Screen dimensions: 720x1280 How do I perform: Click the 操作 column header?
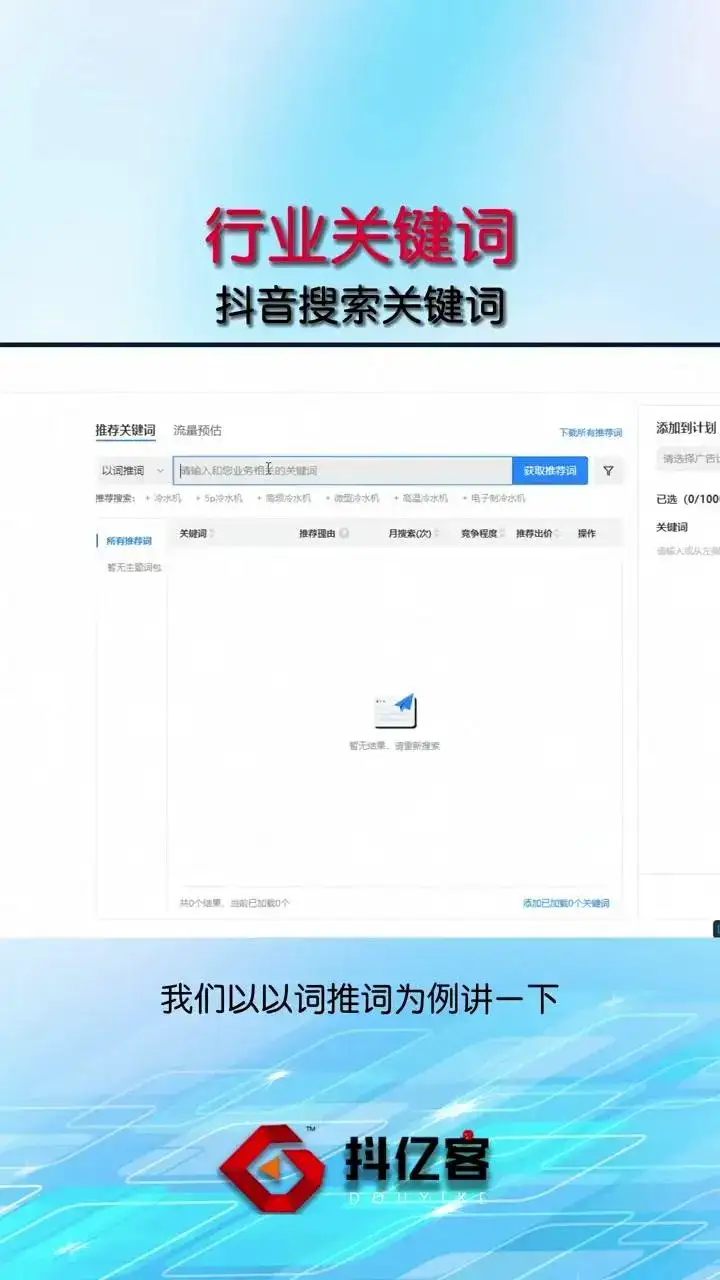[x=587, y=533]
